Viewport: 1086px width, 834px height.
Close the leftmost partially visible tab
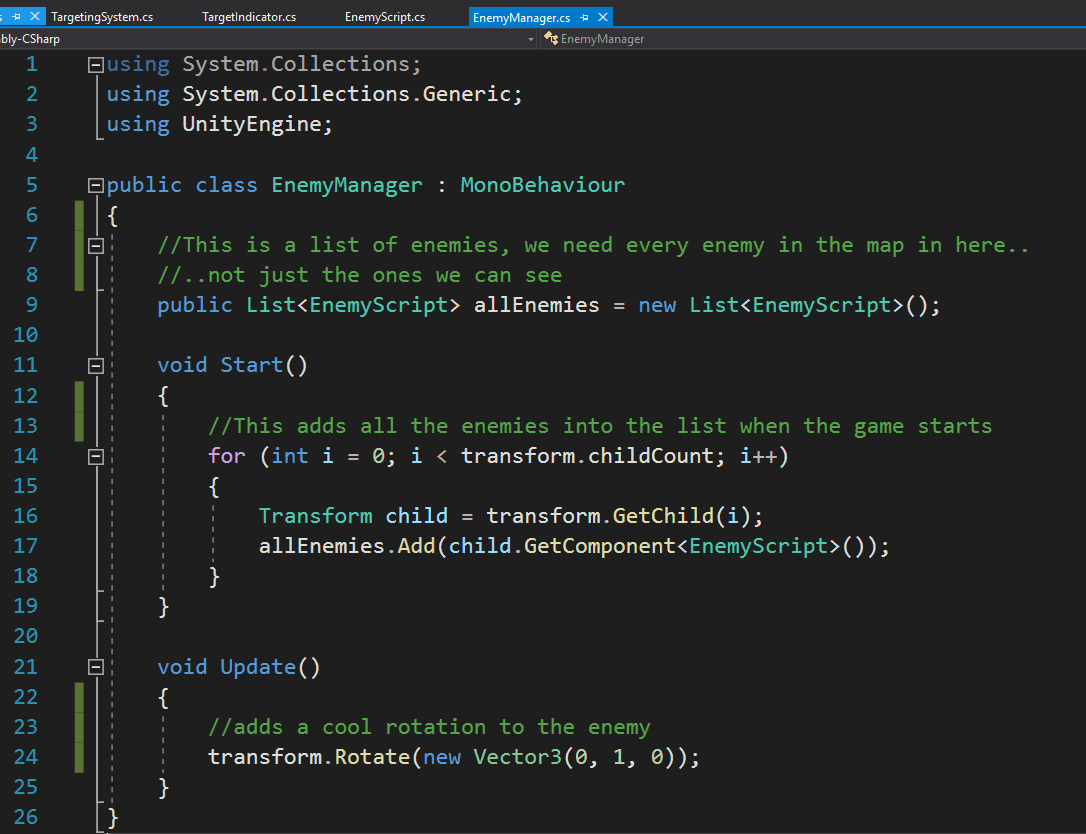point(37,17)
